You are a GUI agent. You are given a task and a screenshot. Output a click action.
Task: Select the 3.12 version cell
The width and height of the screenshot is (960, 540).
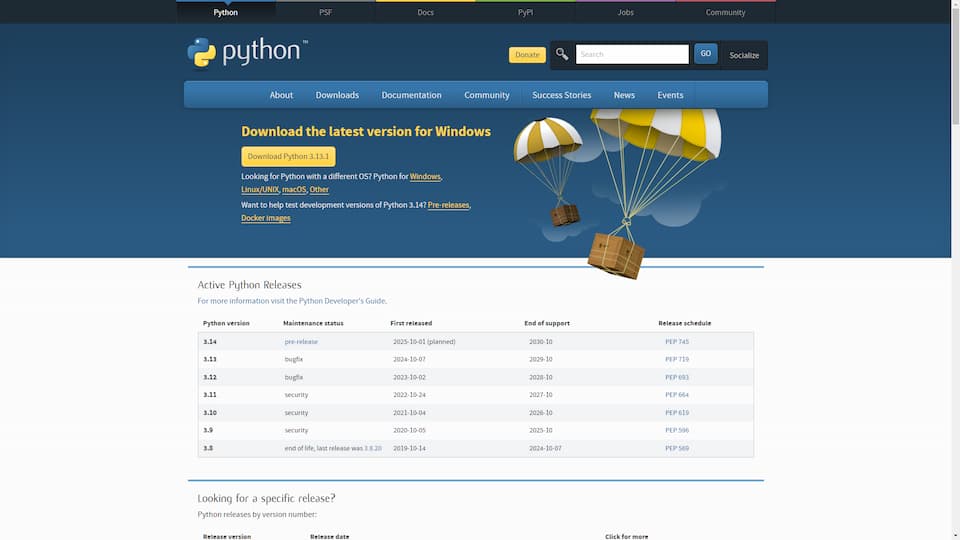[210, 377]
